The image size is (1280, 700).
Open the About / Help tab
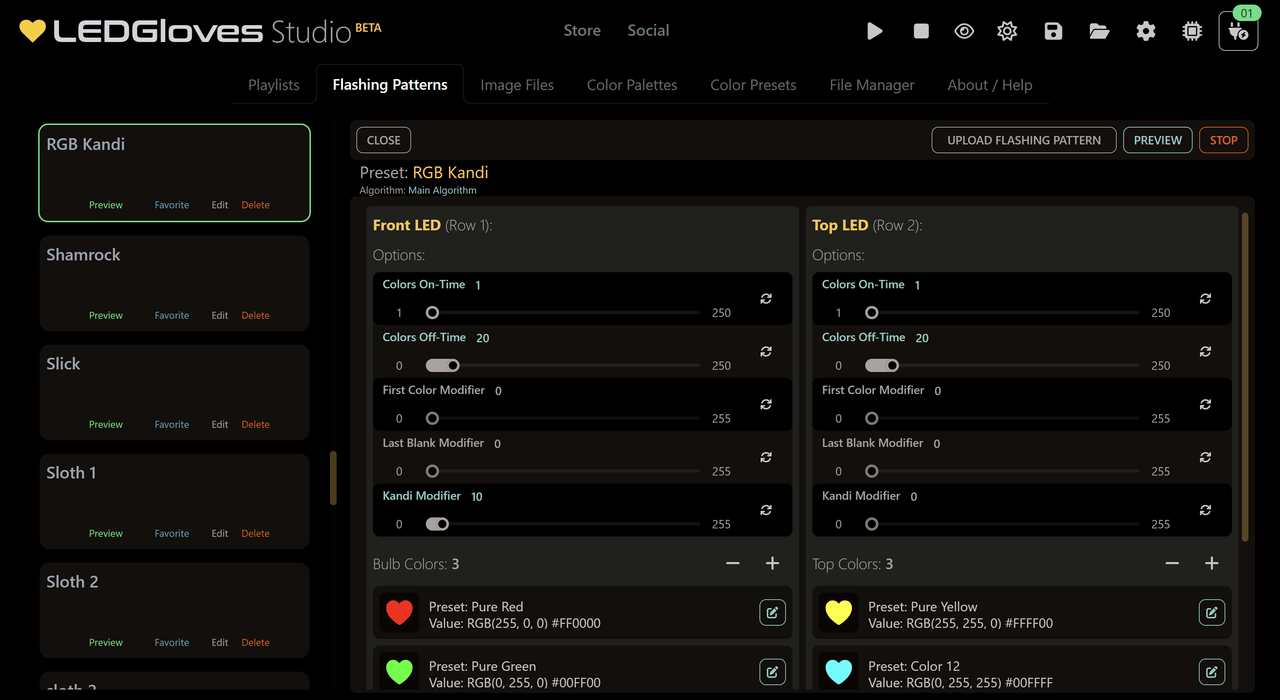pyautogui.click(x=990, y=85)
